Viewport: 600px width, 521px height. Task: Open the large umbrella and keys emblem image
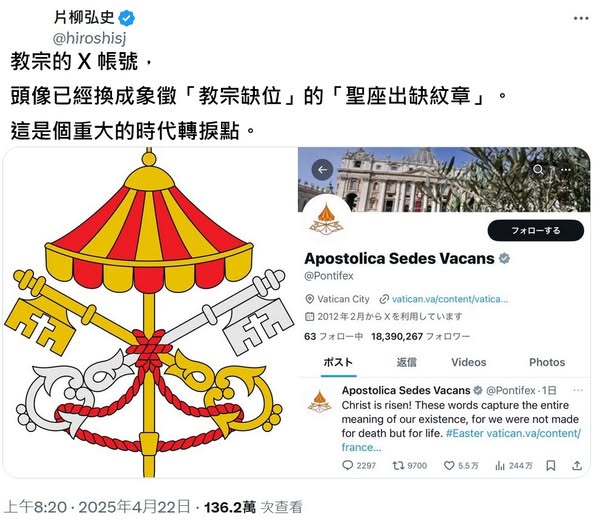[150, 313]
